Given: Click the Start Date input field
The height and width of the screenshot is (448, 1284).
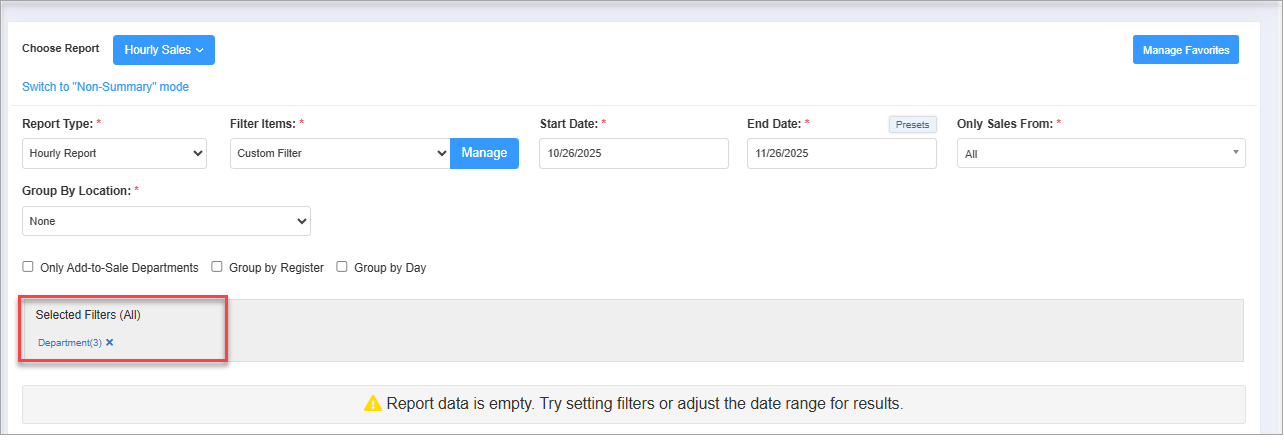Looking at the screenshot, I should (634, 154).
